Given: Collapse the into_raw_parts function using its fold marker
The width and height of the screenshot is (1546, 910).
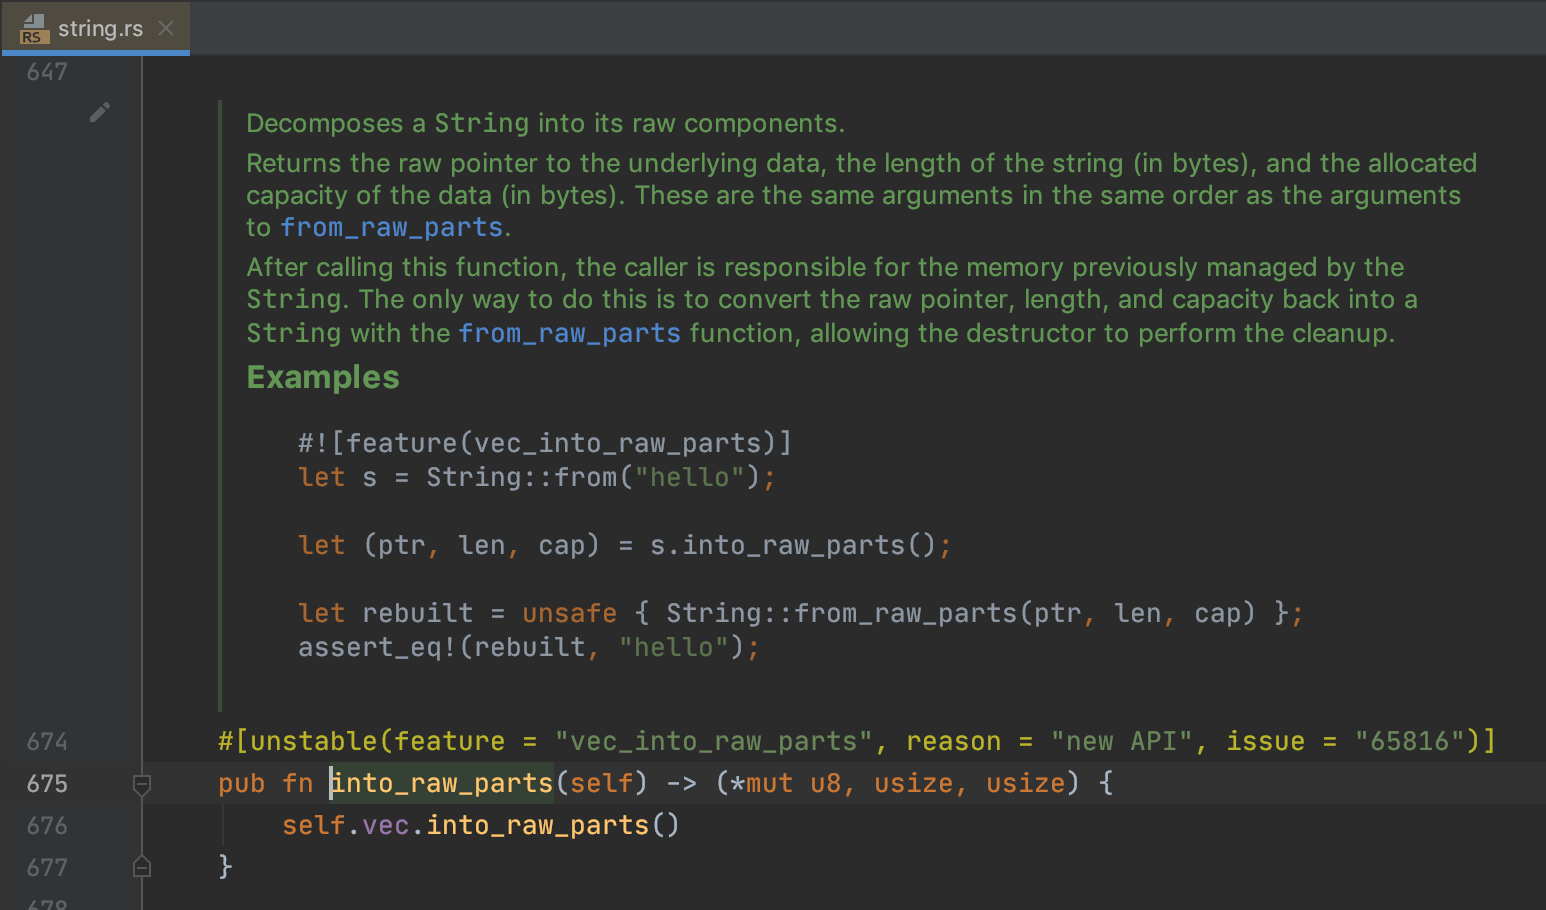Looking at the screenshot, I should point(141,786).
